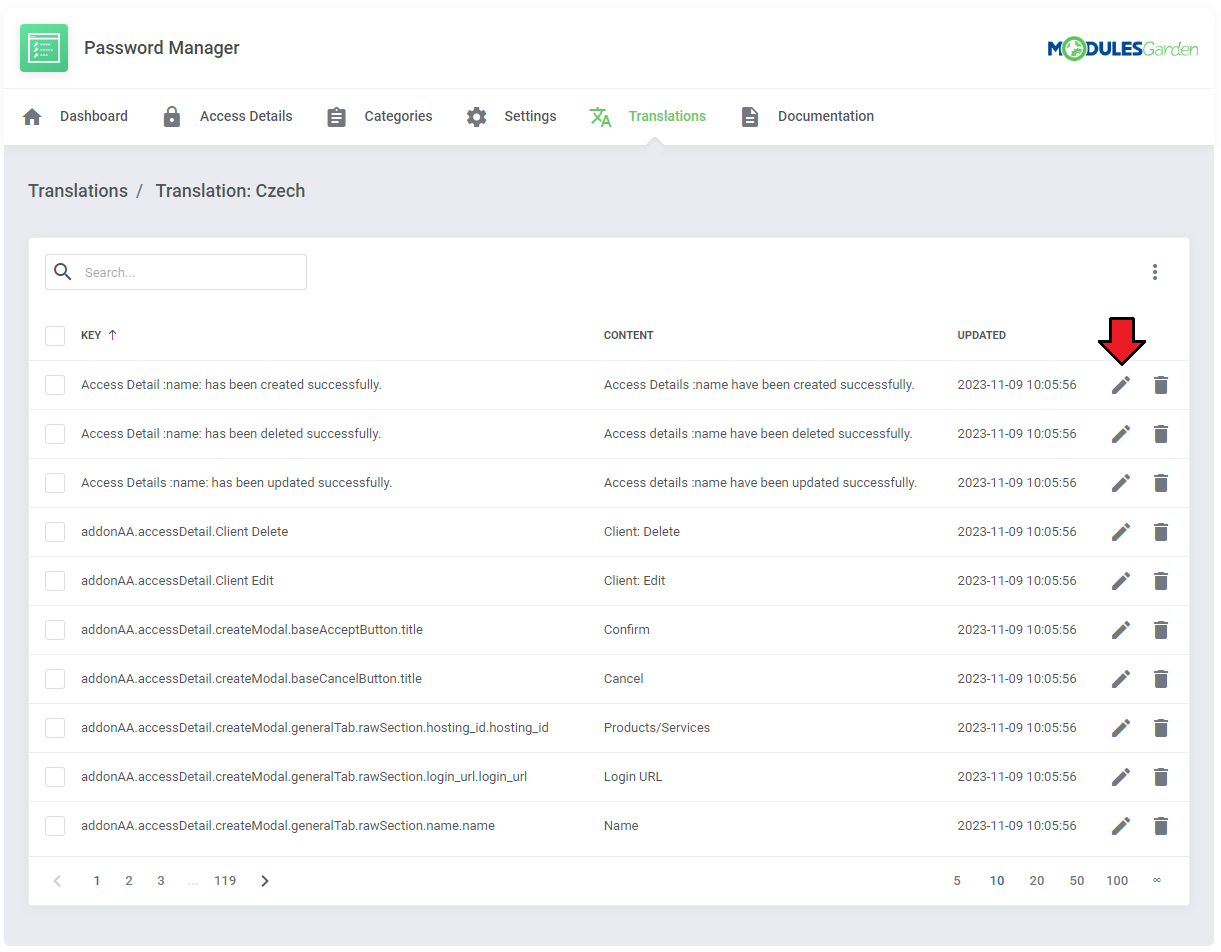Tick the name.name row checkbox
Viewport: 1221px width, 952px height.
(x=55, y=826)
